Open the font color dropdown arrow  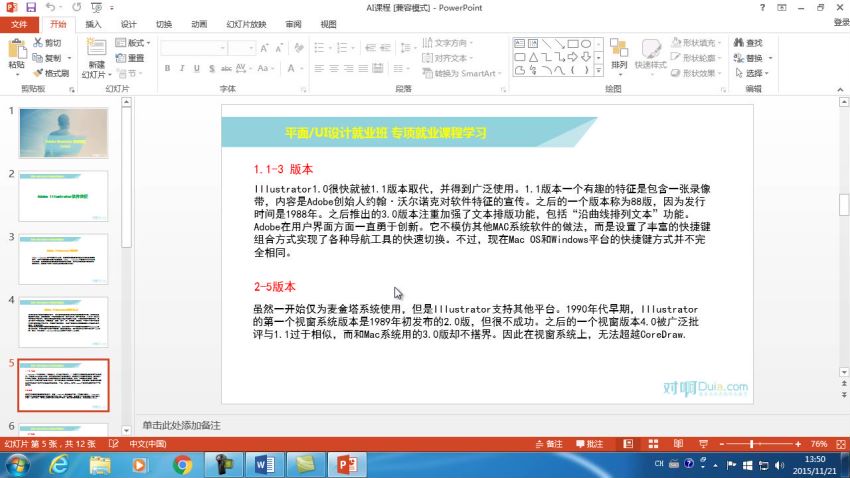tap(301, 68)
